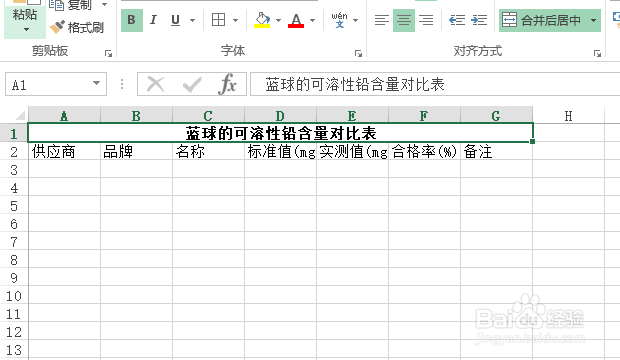Open 合并后居中 dropdown arrow
The width and height of the screenshot is (620, 360).
tap(594, 20)
